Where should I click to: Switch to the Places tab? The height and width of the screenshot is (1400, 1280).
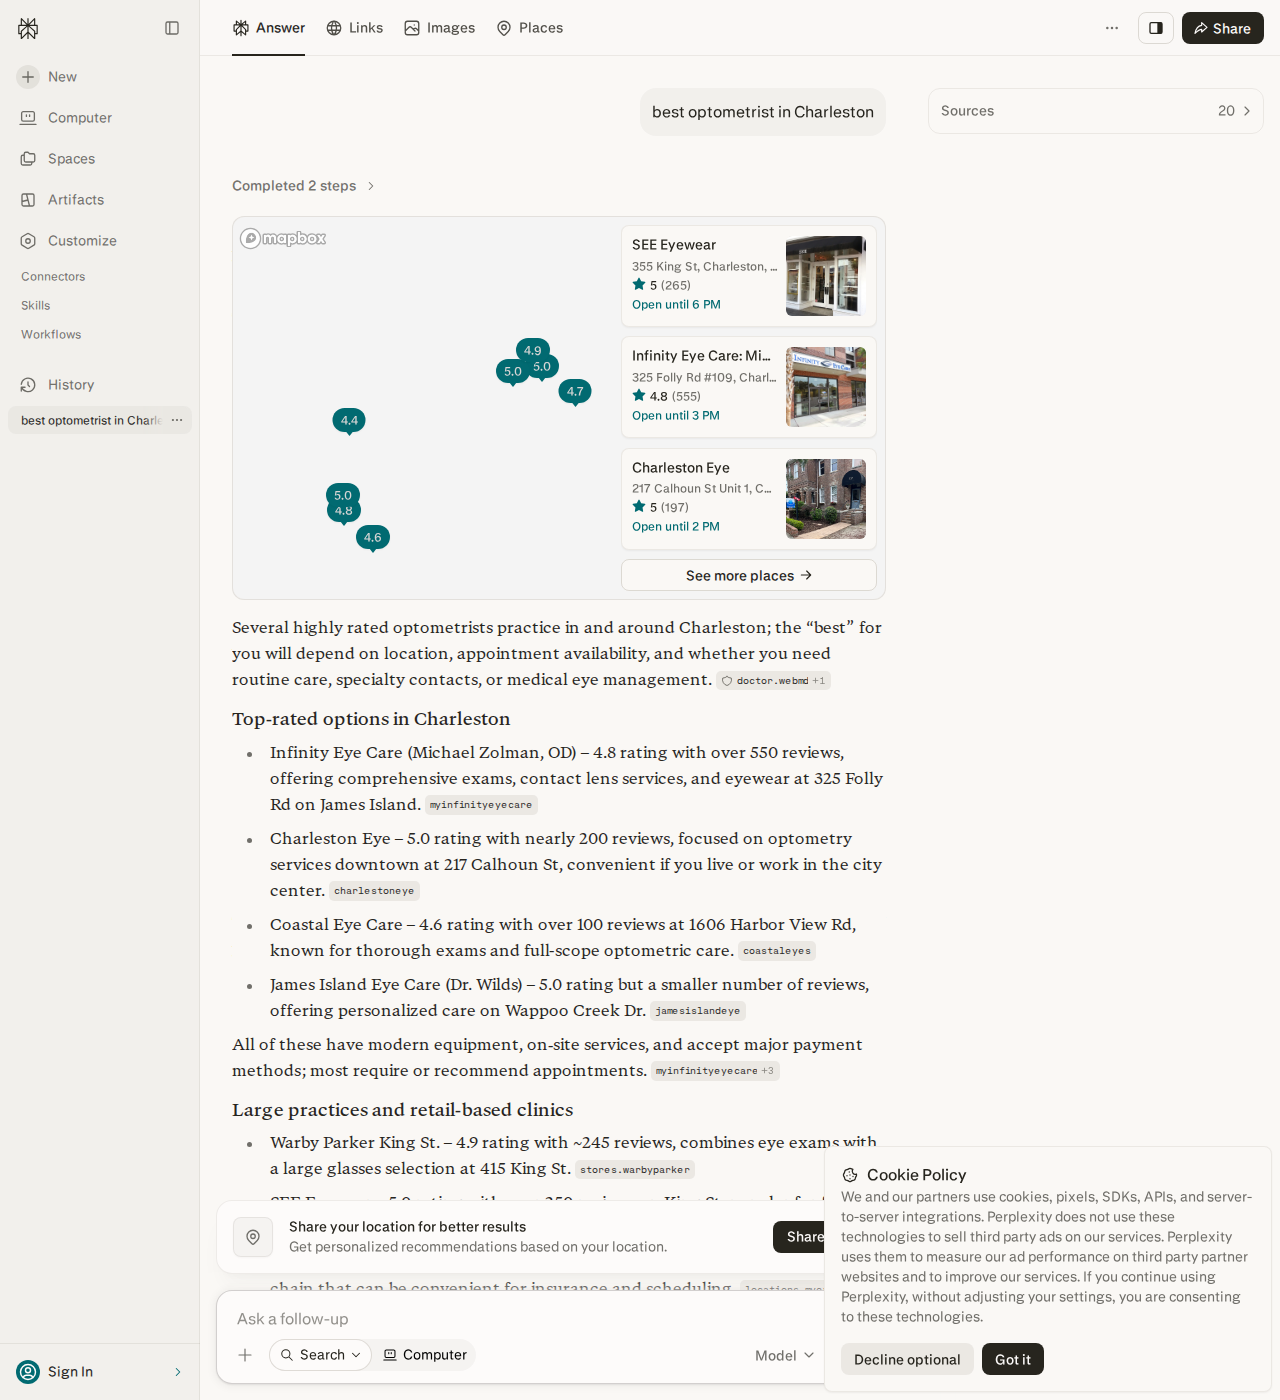[x=530, y=28]
